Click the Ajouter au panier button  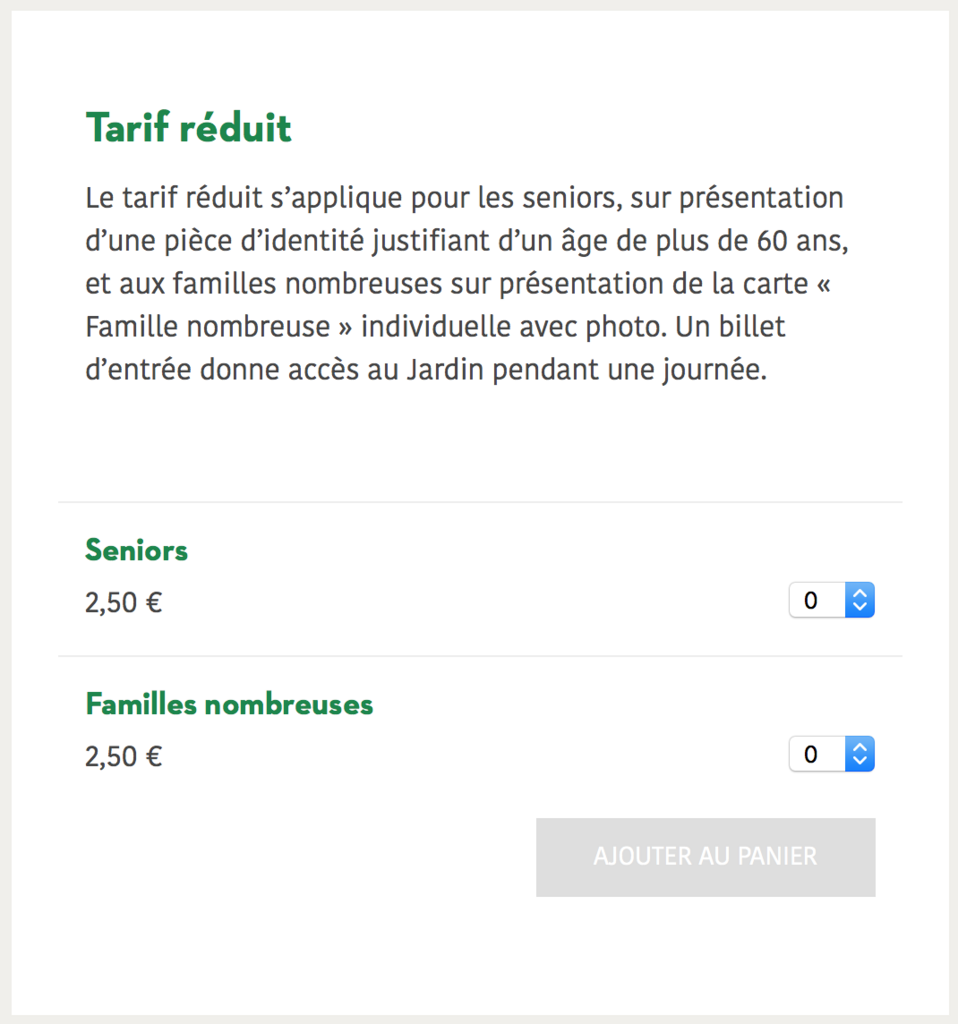pyautogui.click(x=706, y=857)
